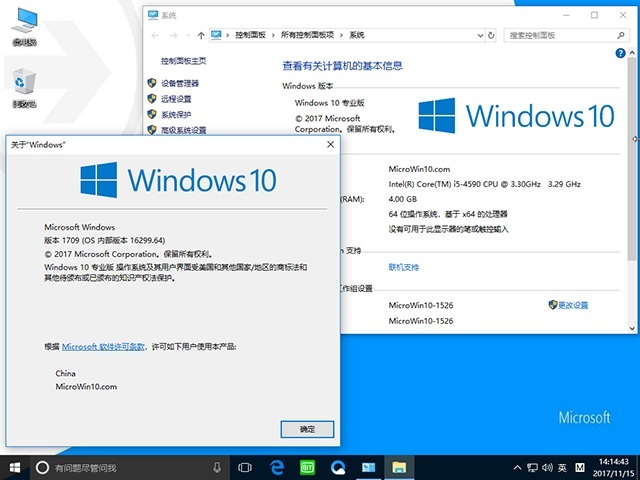640x480 pixels.
Task: Click the scroll down arrow in System window
Action: (632, 328)
